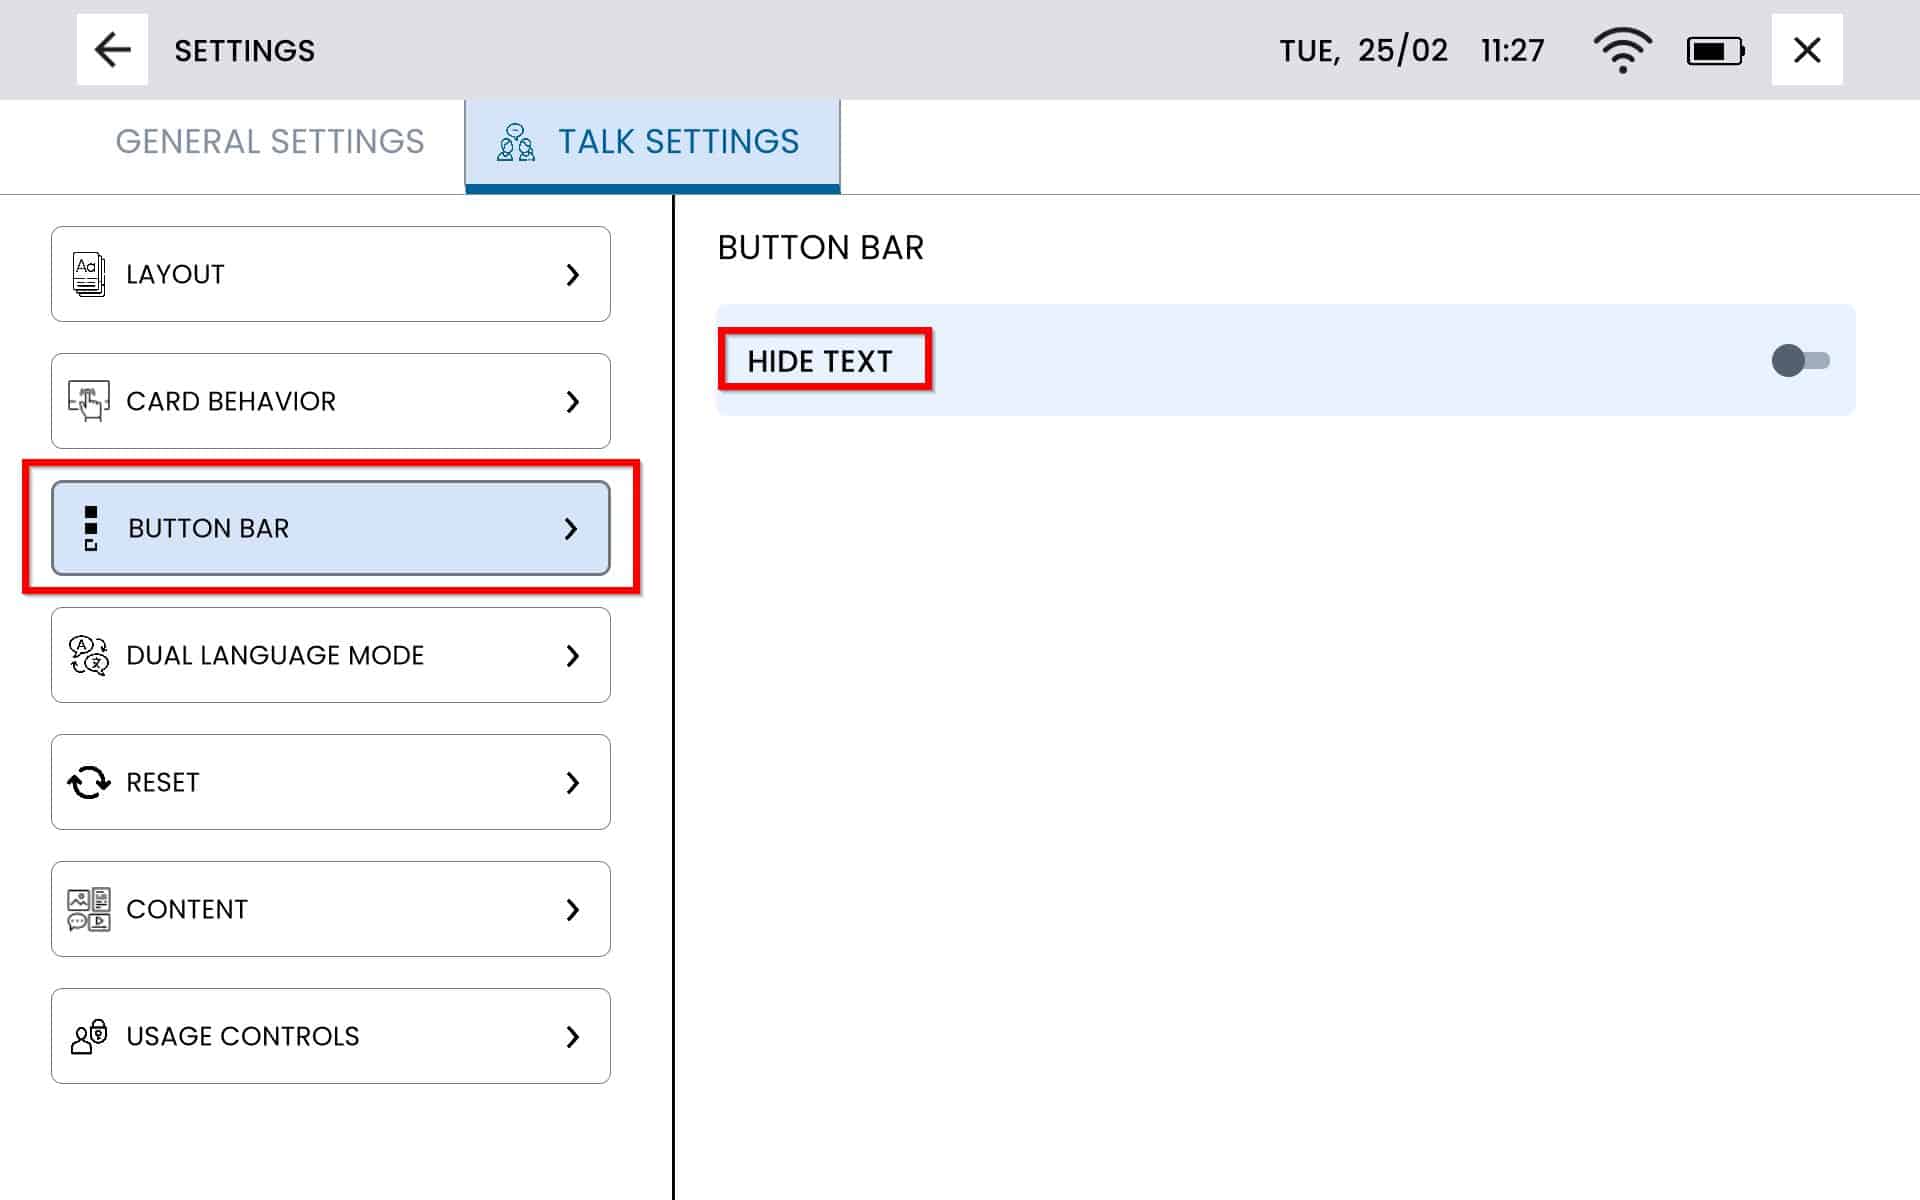Click the Wi-Fi status icon
Viewport: 1920px width, 1200px height.
point(1622,50)
